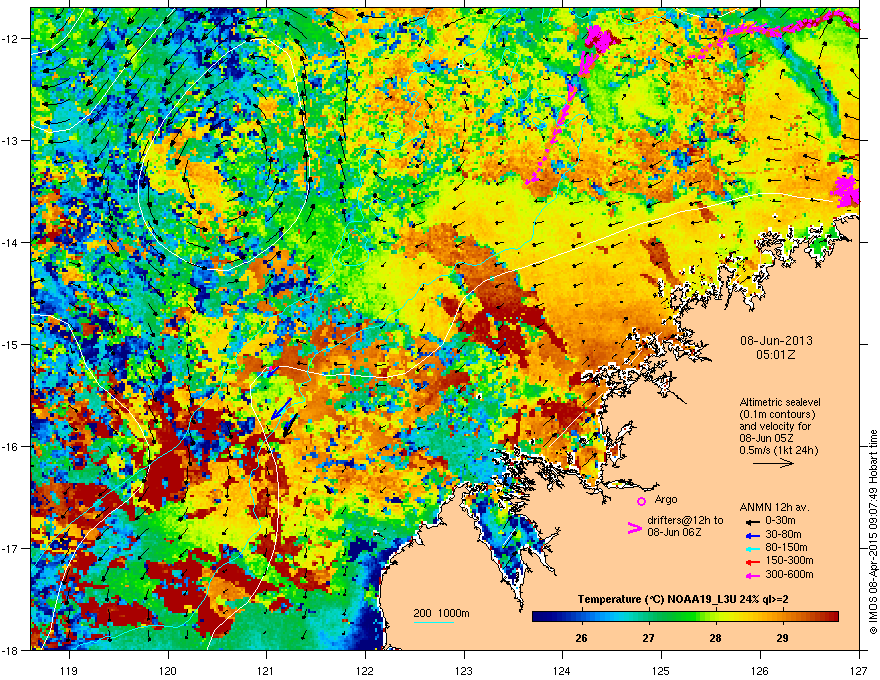Click the '80-150m' depth label
This screenshot has width=880, height=680.
pyautogui.click(x=786, y=548)
